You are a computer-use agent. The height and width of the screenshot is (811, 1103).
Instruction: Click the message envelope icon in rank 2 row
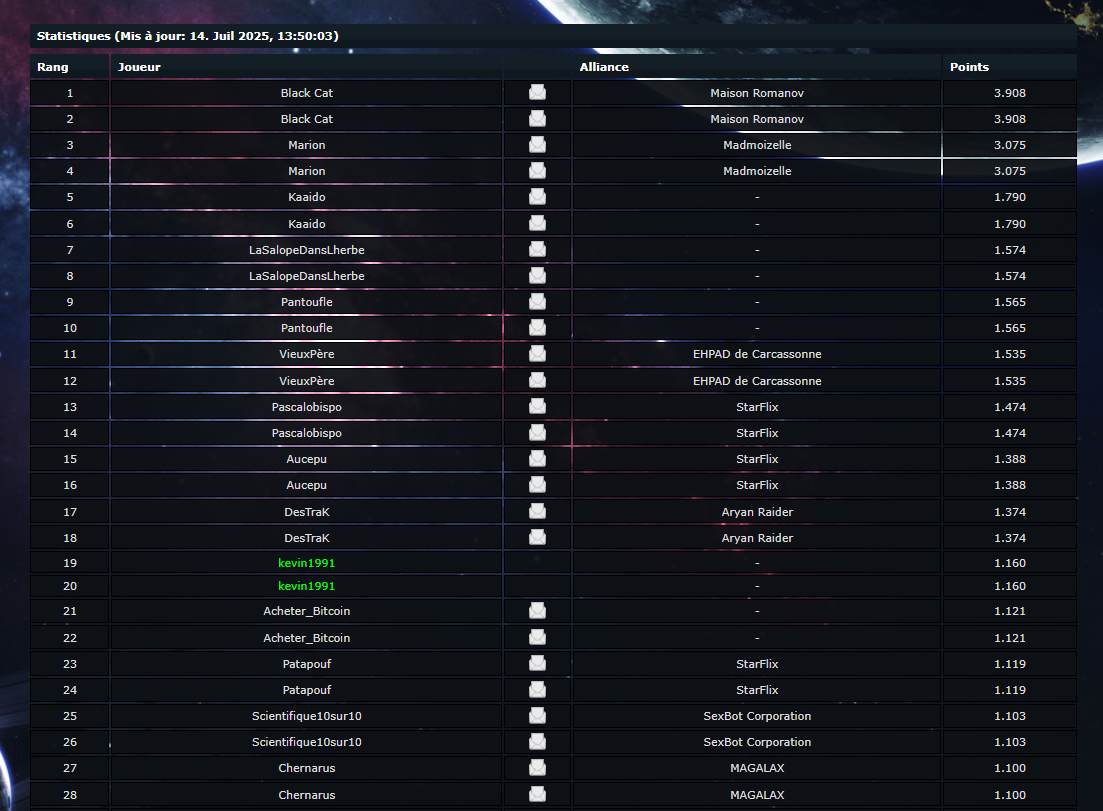click(537, 119)
